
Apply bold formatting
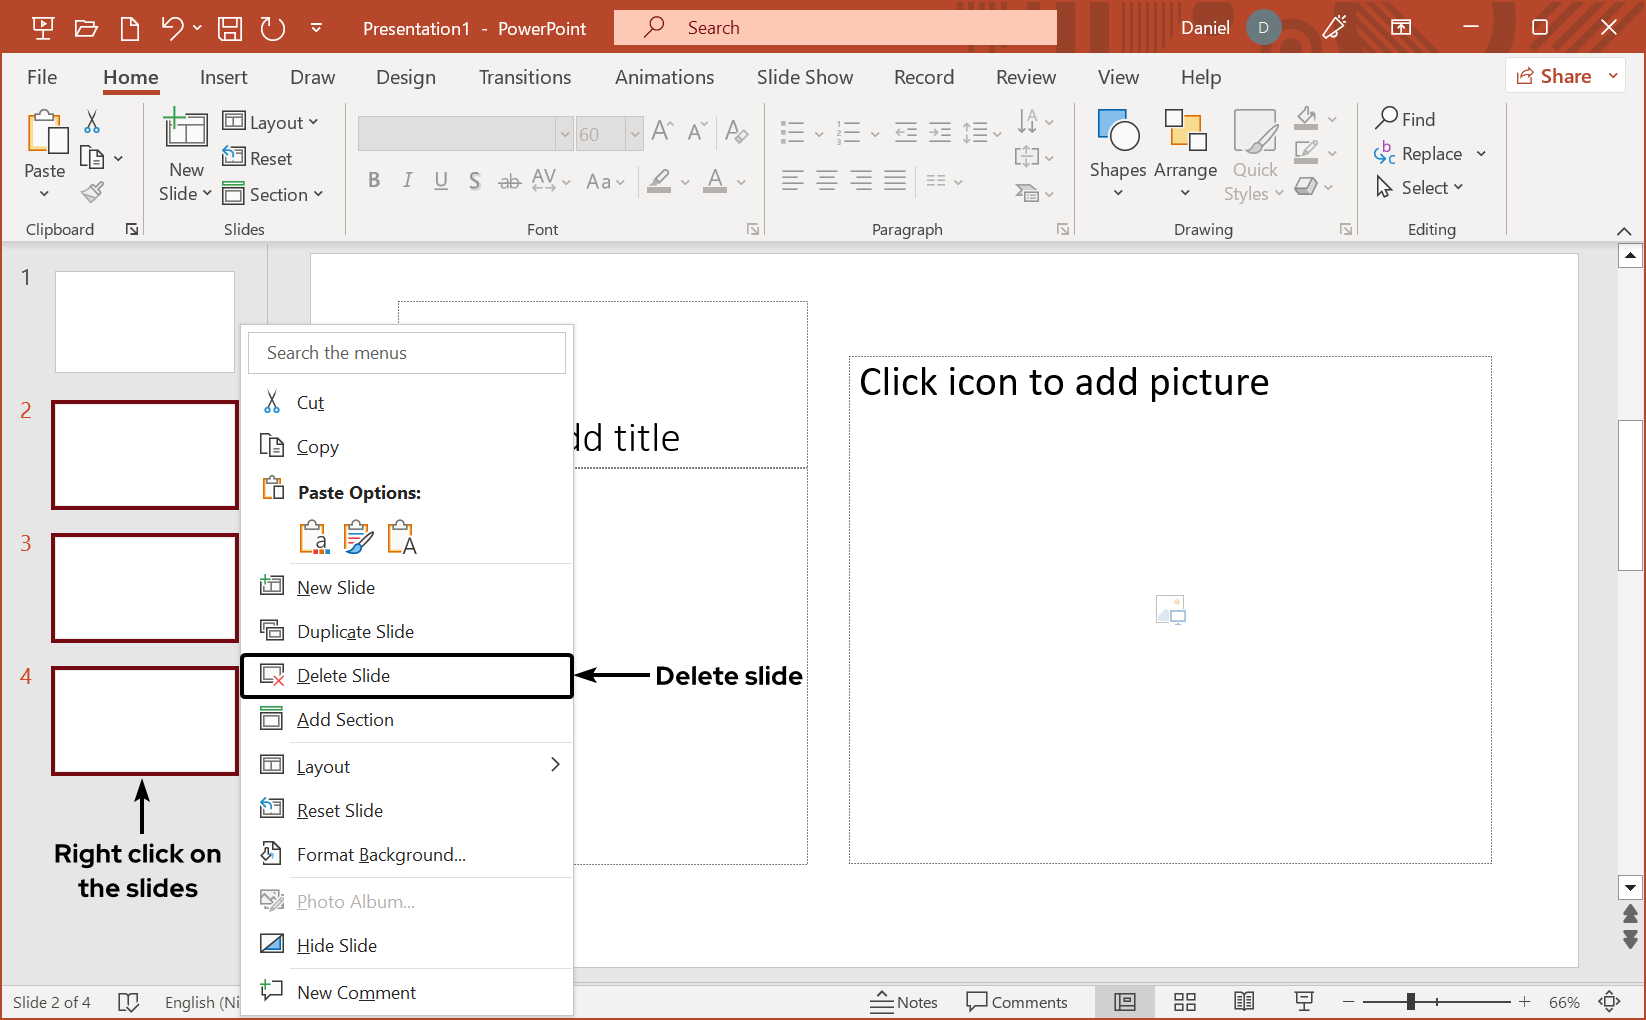point(374,180)
